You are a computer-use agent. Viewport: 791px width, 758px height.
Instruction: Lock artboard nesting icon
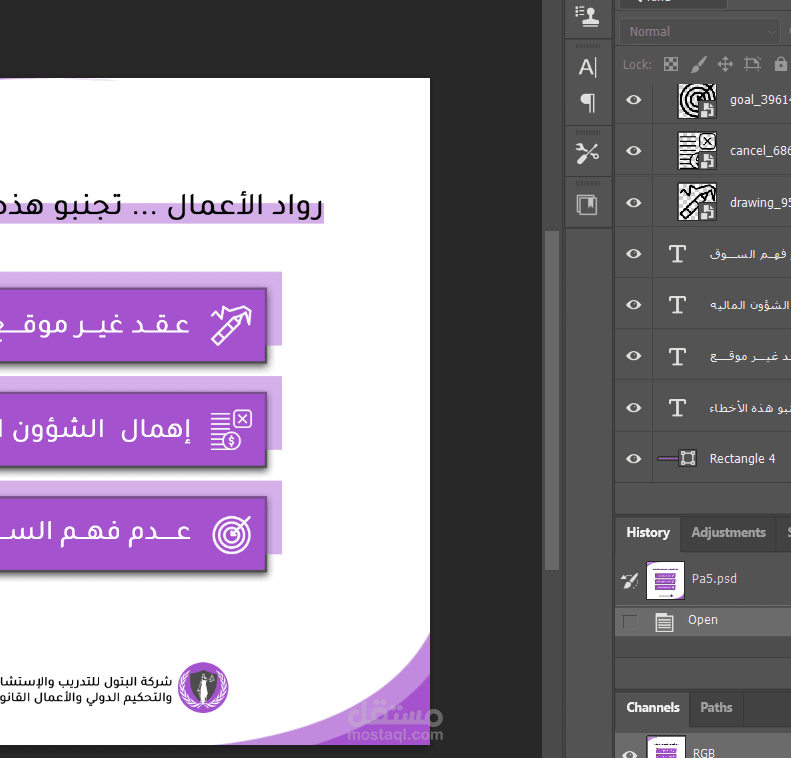point(752,64)
